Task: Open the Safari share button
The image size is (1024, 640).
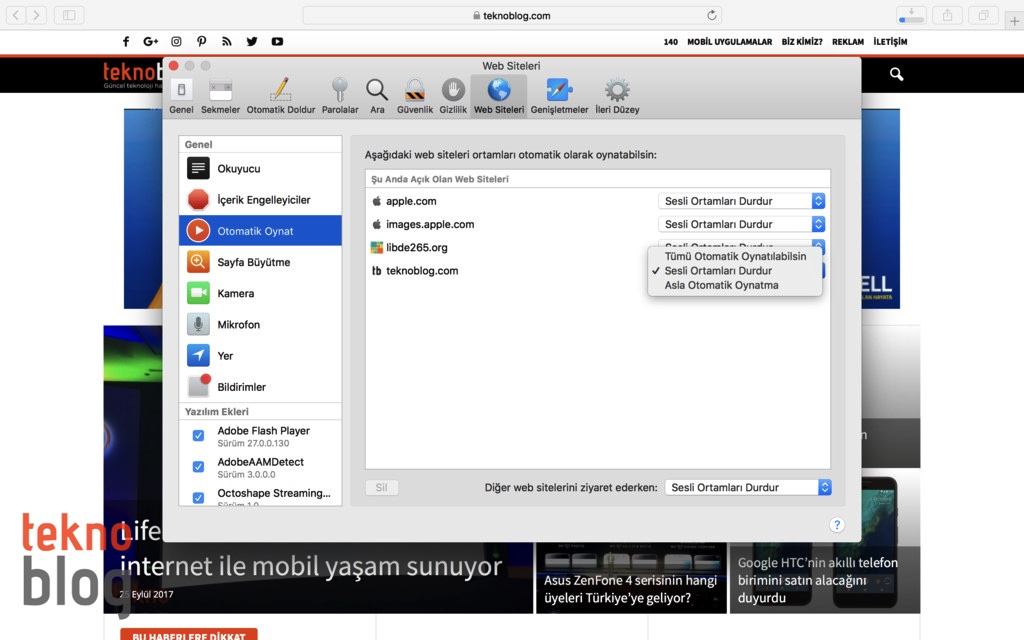Action: coord(948,14)
